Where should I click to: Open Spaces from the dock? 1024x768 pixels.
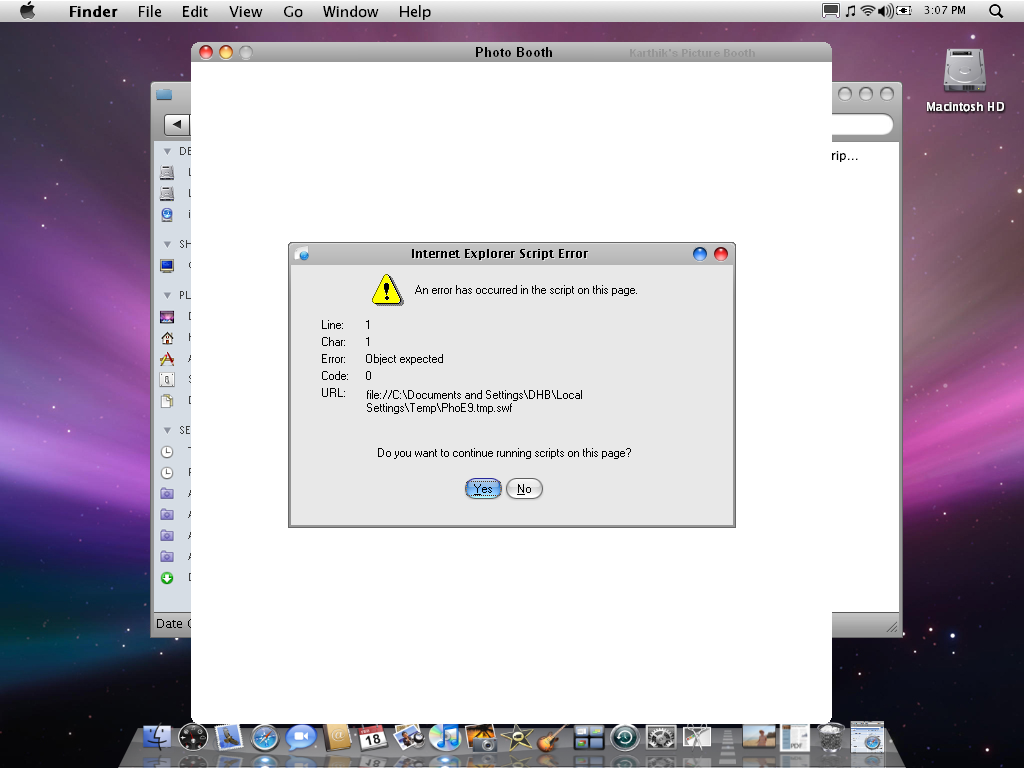(x=588, y=738)
